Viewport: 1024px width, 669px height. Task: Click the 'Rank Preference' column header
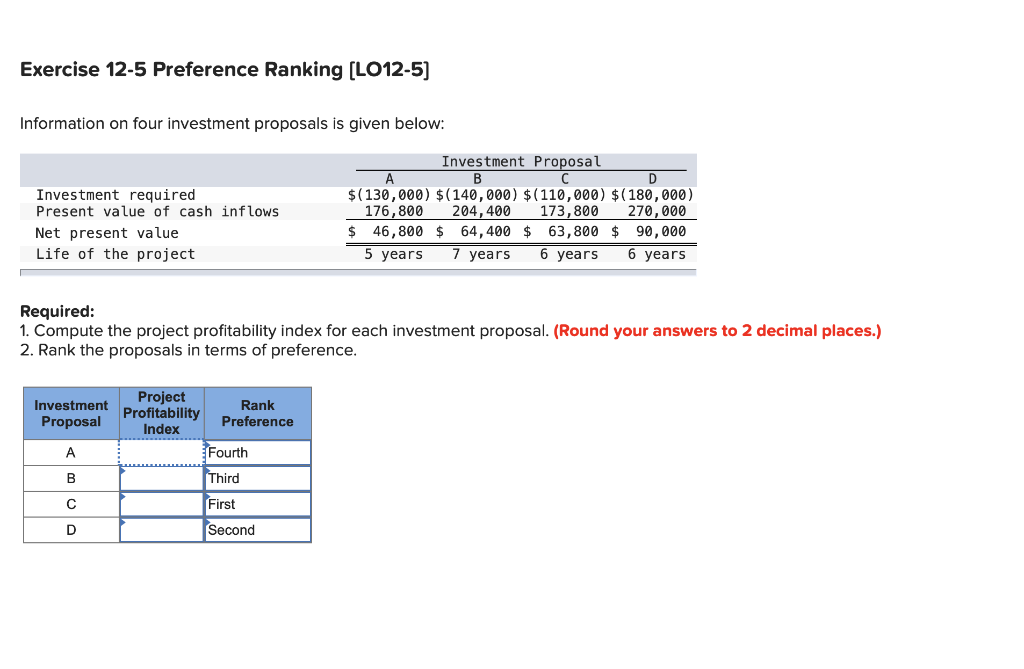point(257,413)
